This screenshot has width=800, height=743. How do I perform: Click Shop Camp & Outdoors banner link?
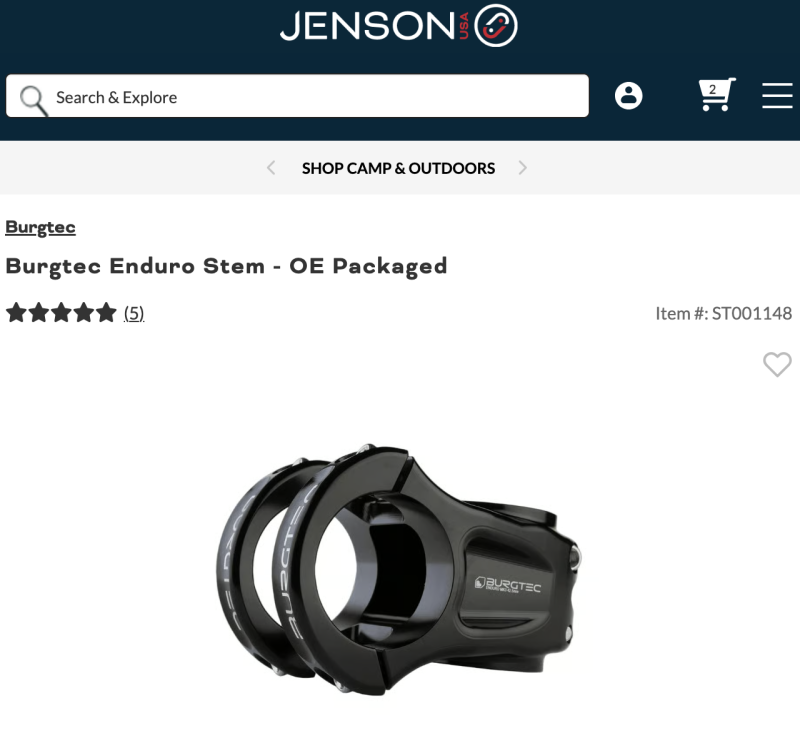tap(398, 168)
